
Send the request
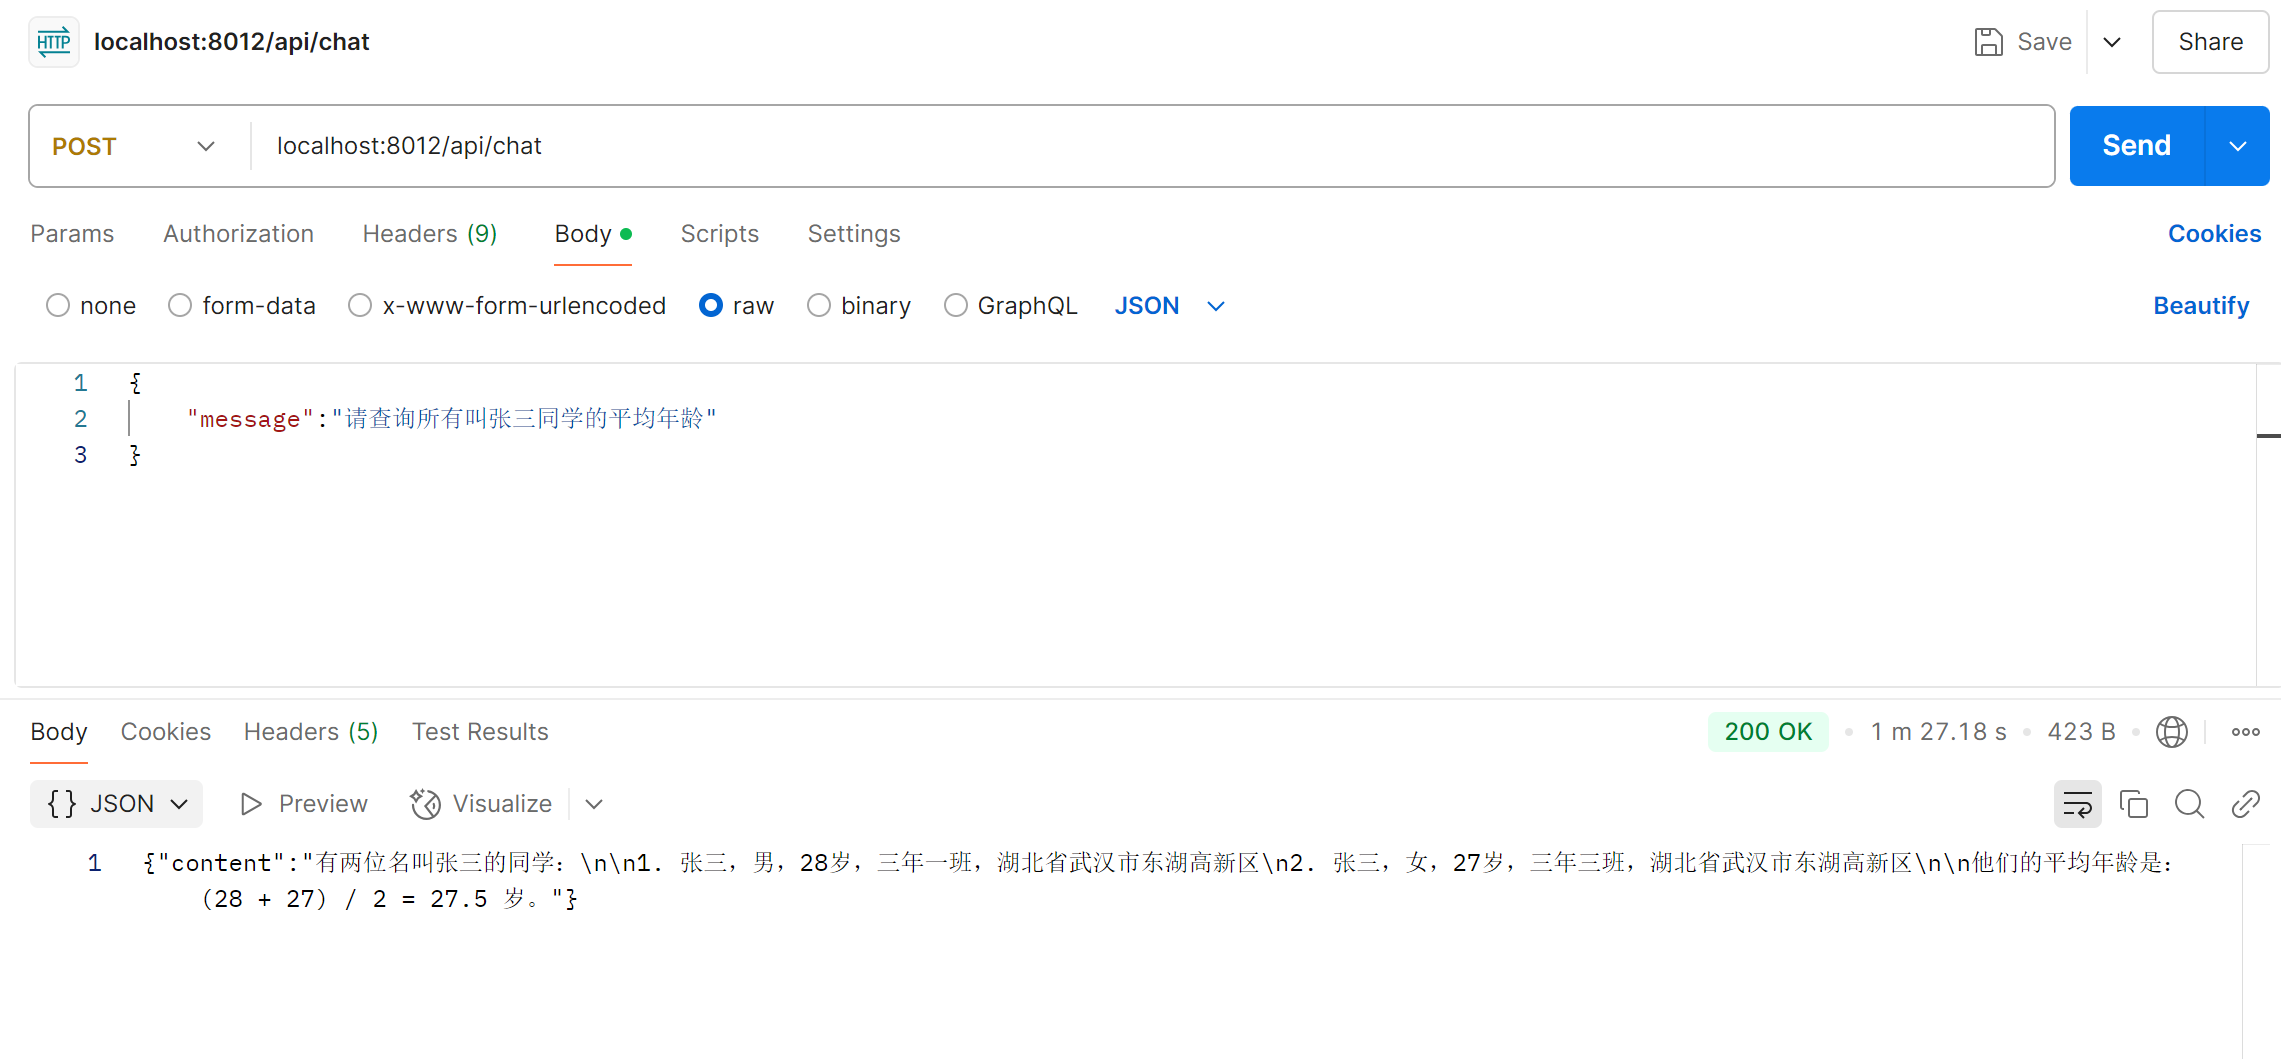pos(2135,145)
